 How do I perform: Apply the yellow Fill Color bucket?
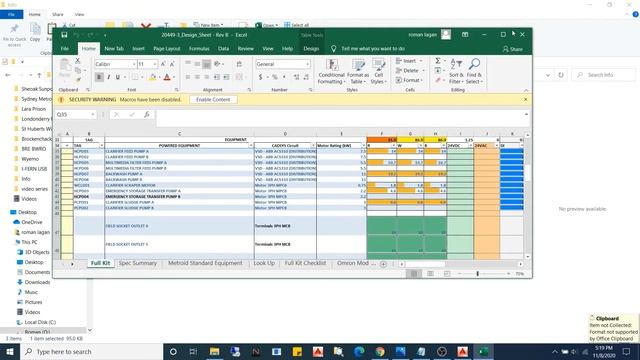click(x=152, y=77)
